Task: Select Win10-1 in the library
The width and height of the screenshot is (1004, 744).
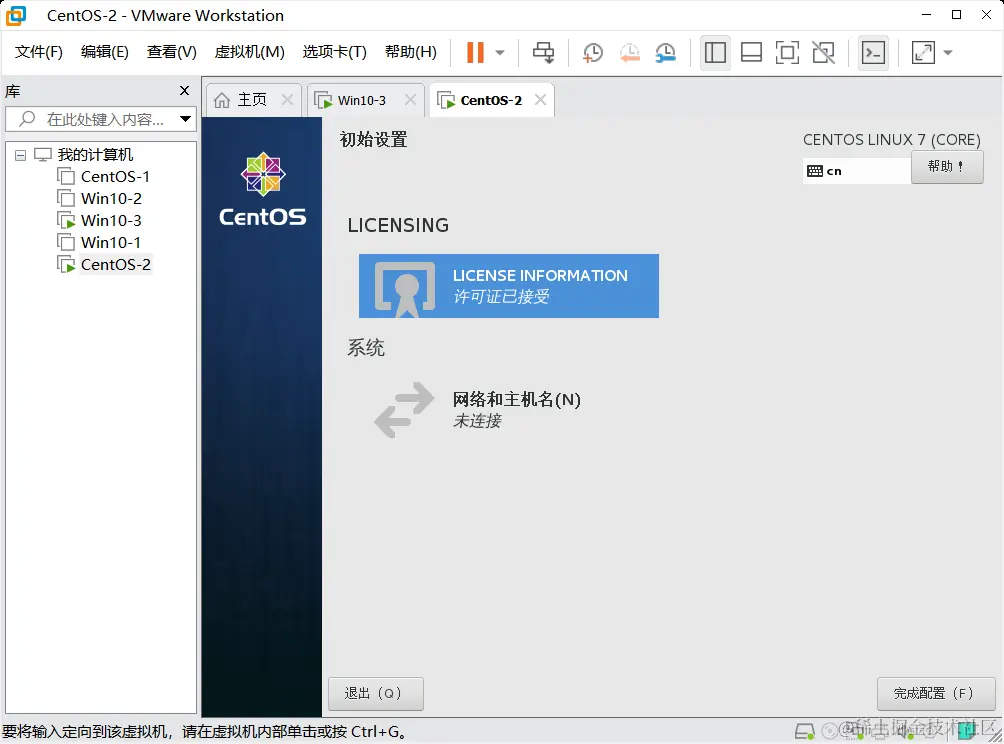Action: (111, 243)
